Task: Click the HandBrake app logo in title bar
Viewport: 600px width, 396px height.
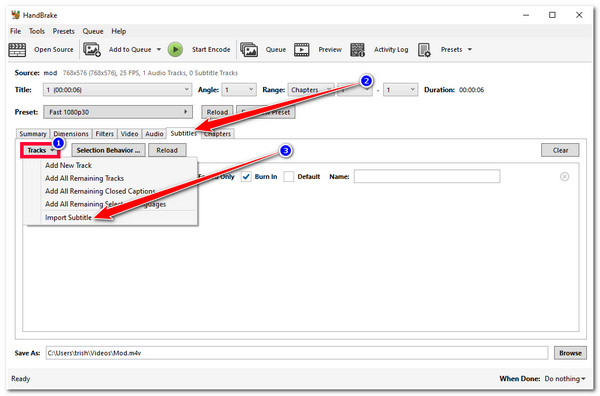Action: point(16,15)
